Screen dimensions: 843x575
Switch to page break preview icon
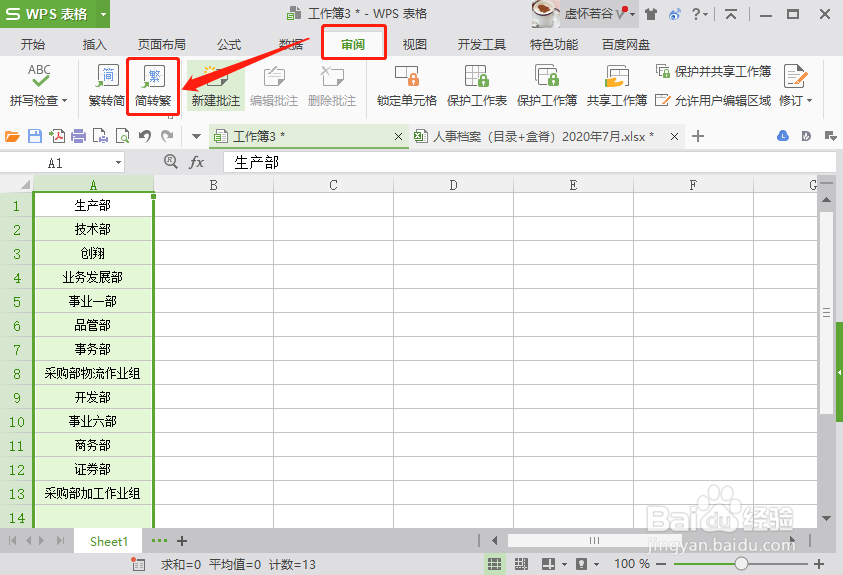(x=521, y=564)
